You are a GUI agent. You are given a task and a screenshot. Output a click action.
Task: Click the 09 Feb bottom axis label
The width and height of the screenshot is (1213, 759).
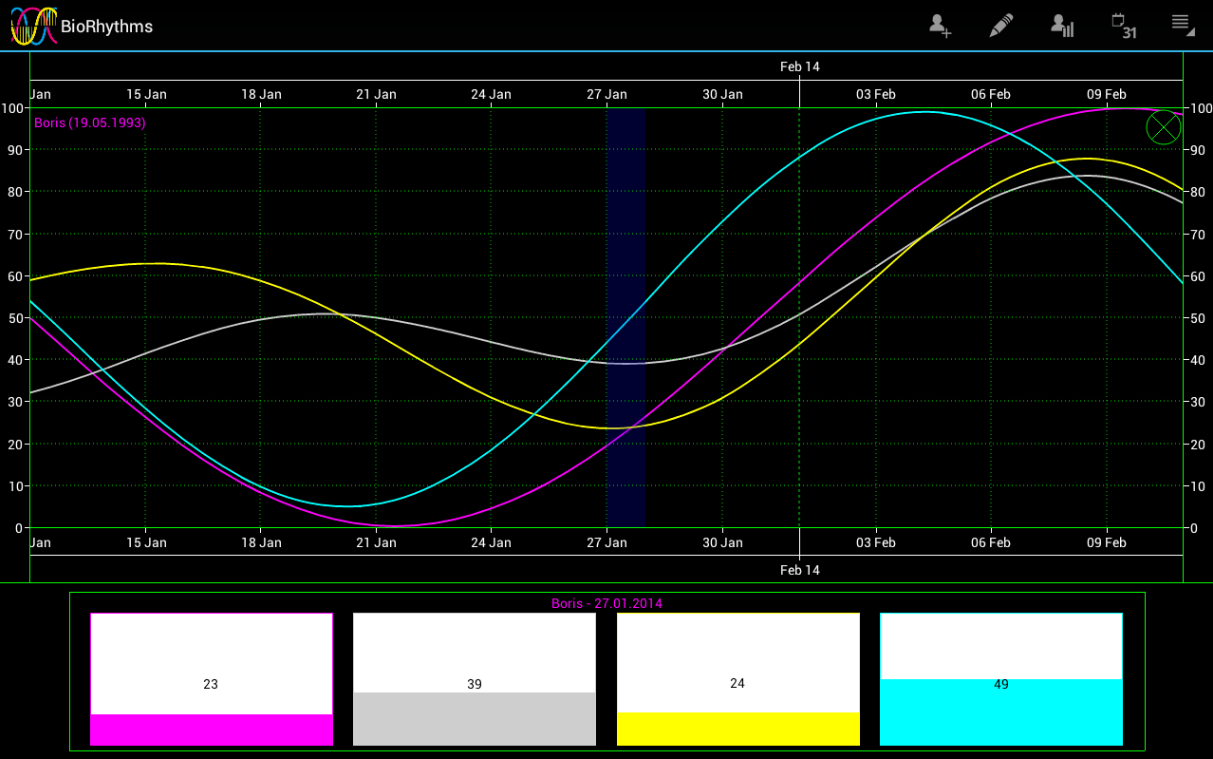[x=1107, y=543]
